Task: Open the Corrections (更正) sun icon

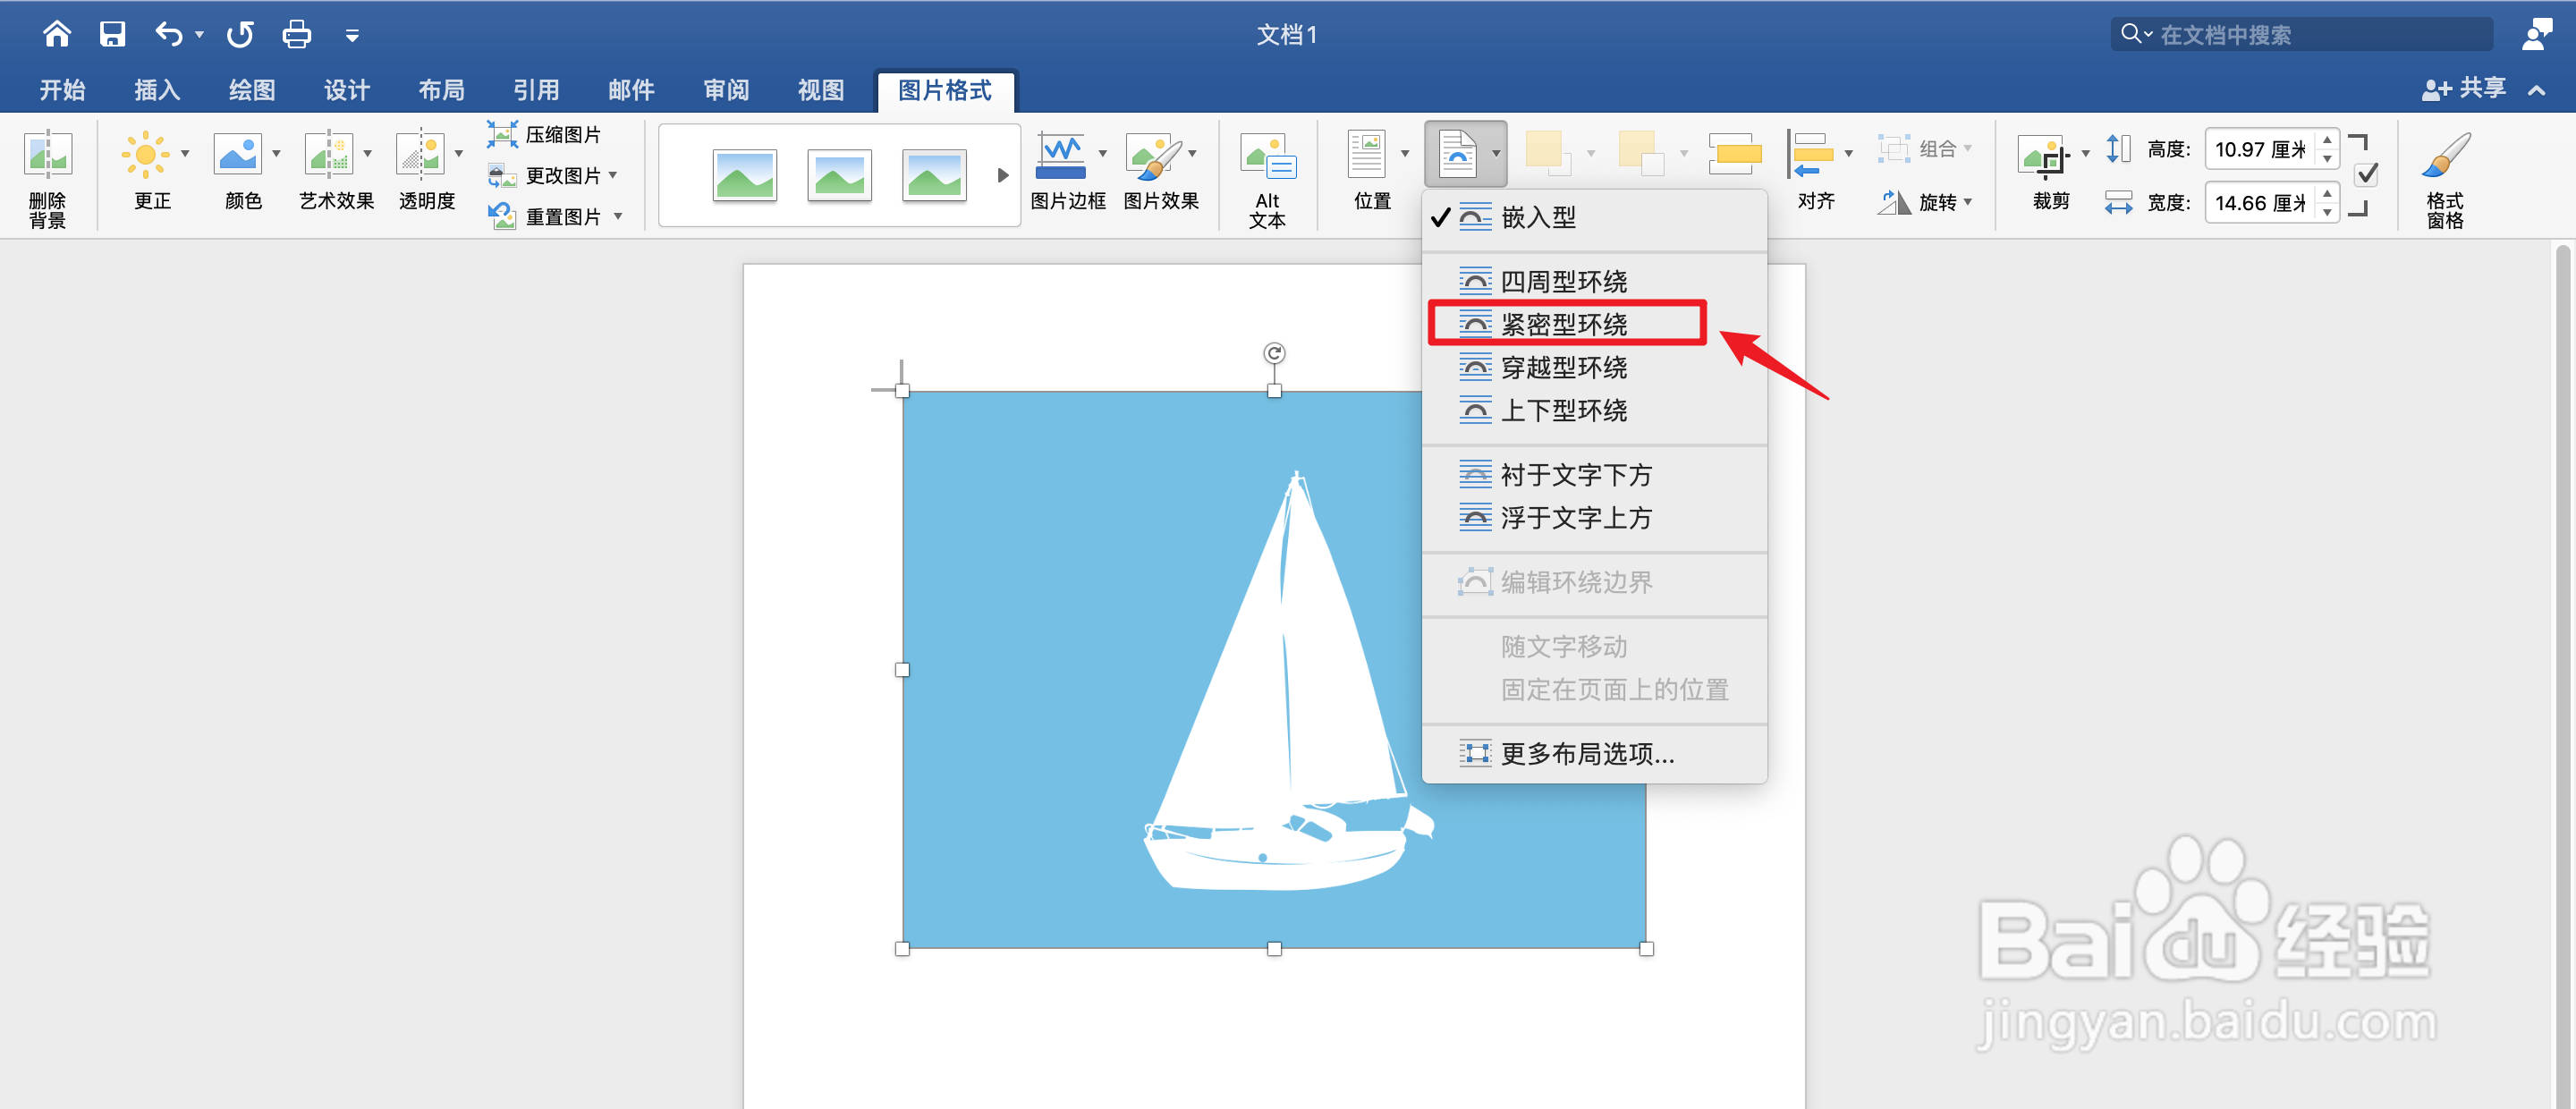Action: (146, 155)
